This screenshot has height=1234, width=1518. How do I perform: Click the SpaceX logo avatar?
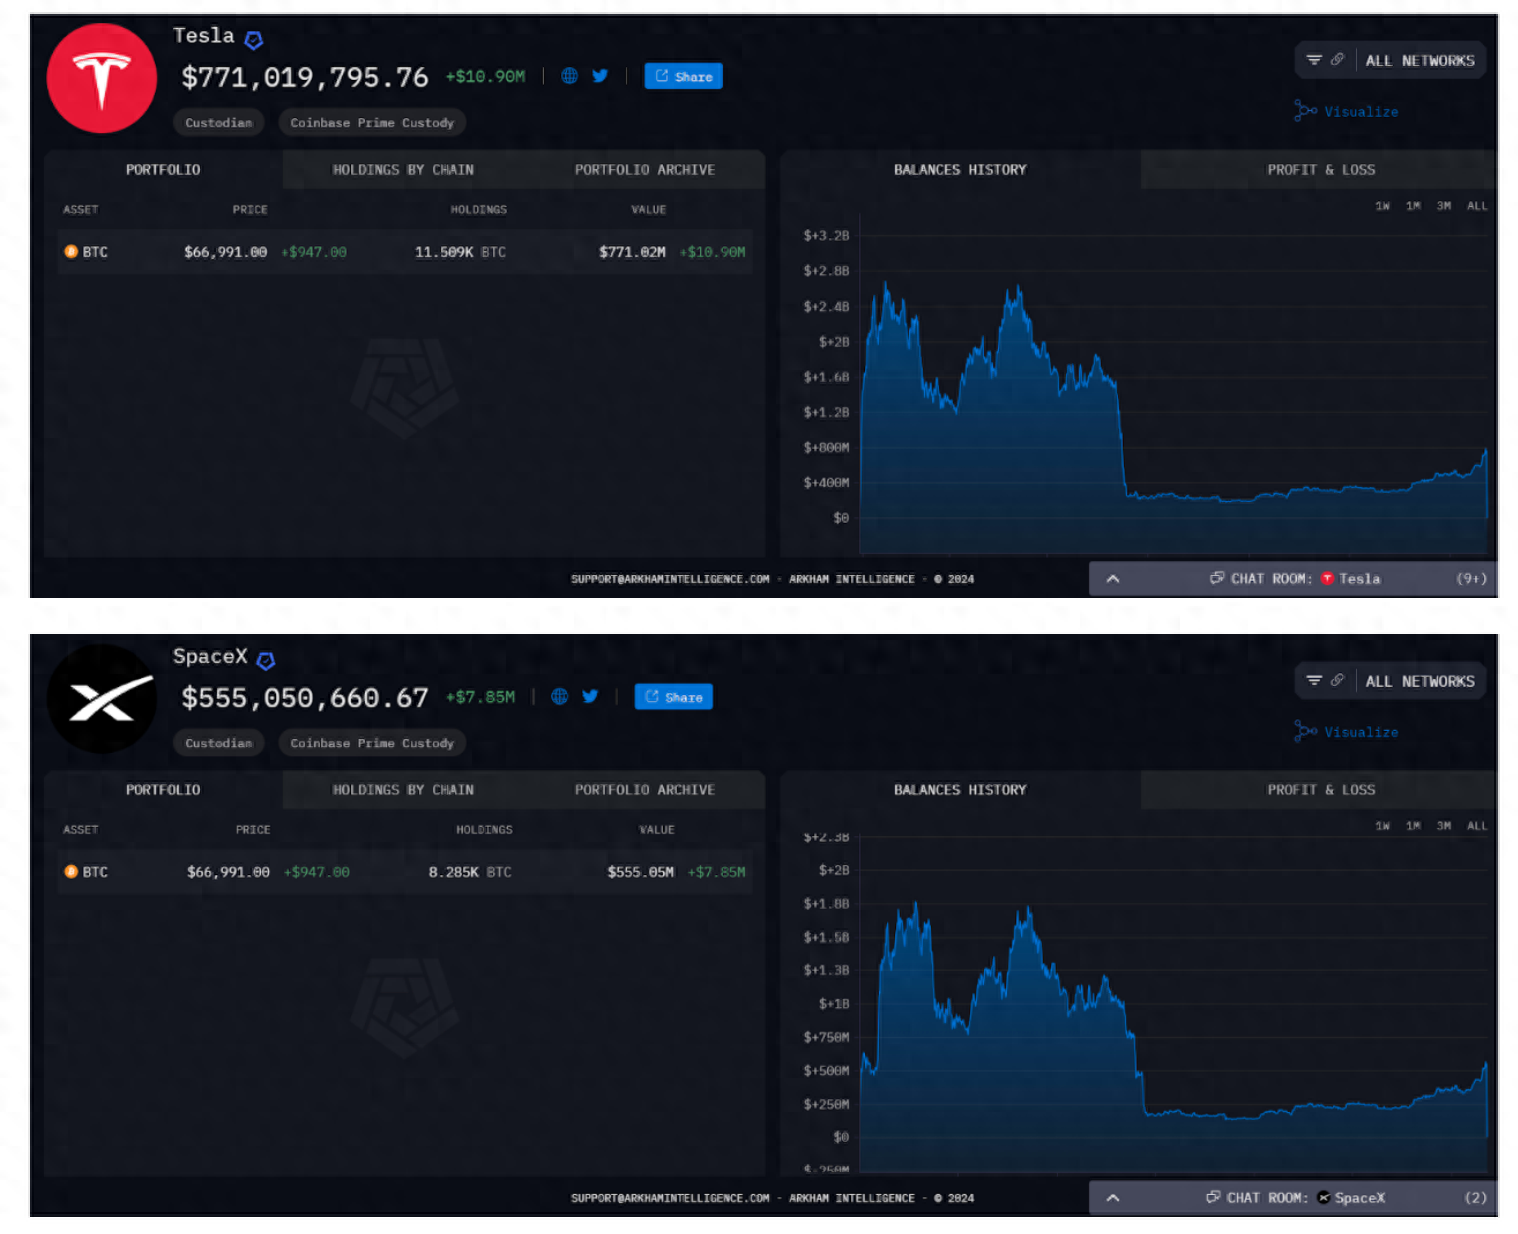click(x=102, y=699)
